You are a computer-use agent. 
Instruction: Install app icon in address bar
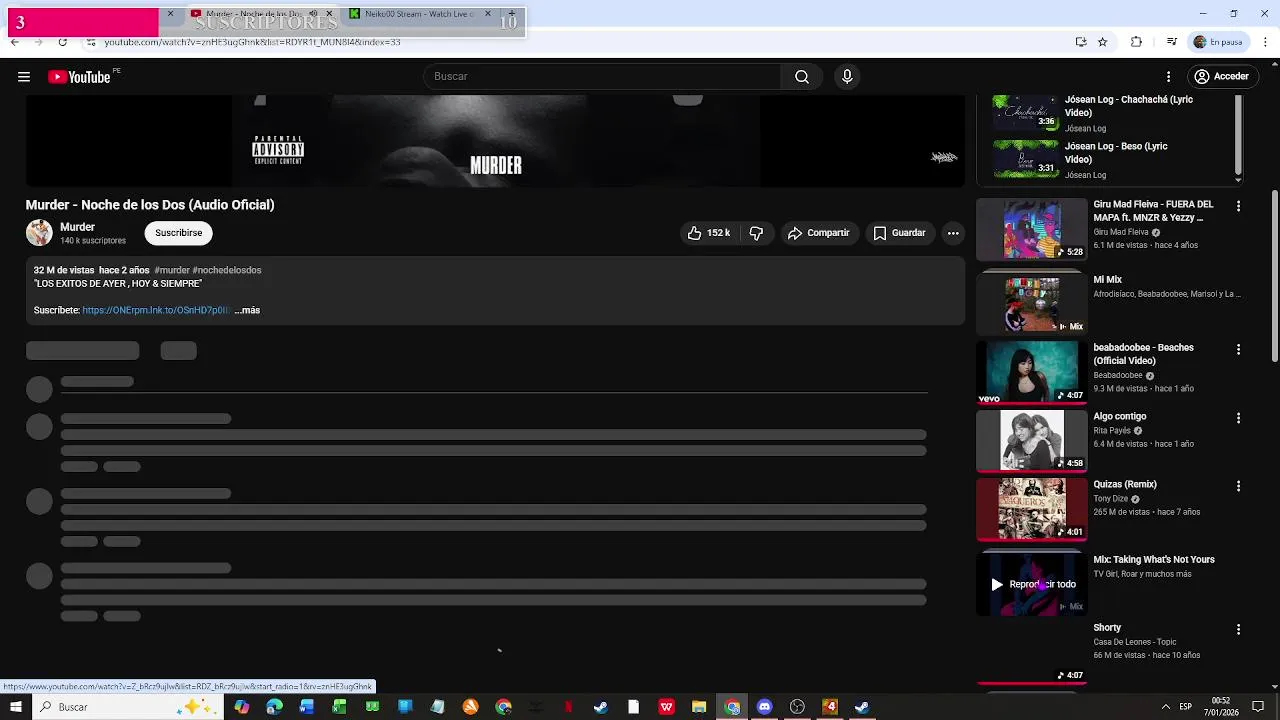(1081, 42)
